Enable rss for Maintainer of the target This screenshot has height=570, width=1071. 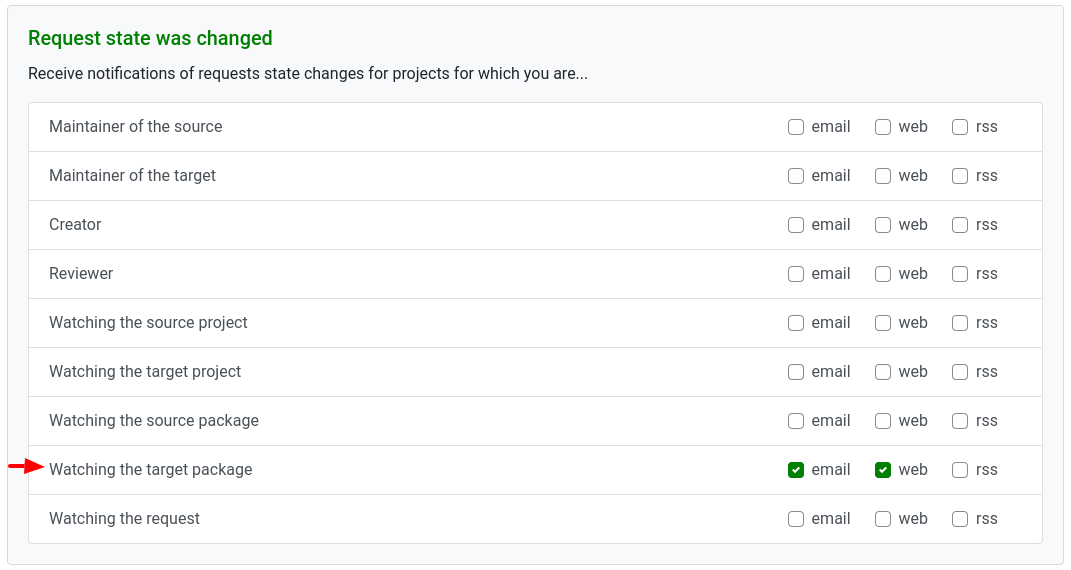click(960, 176)
